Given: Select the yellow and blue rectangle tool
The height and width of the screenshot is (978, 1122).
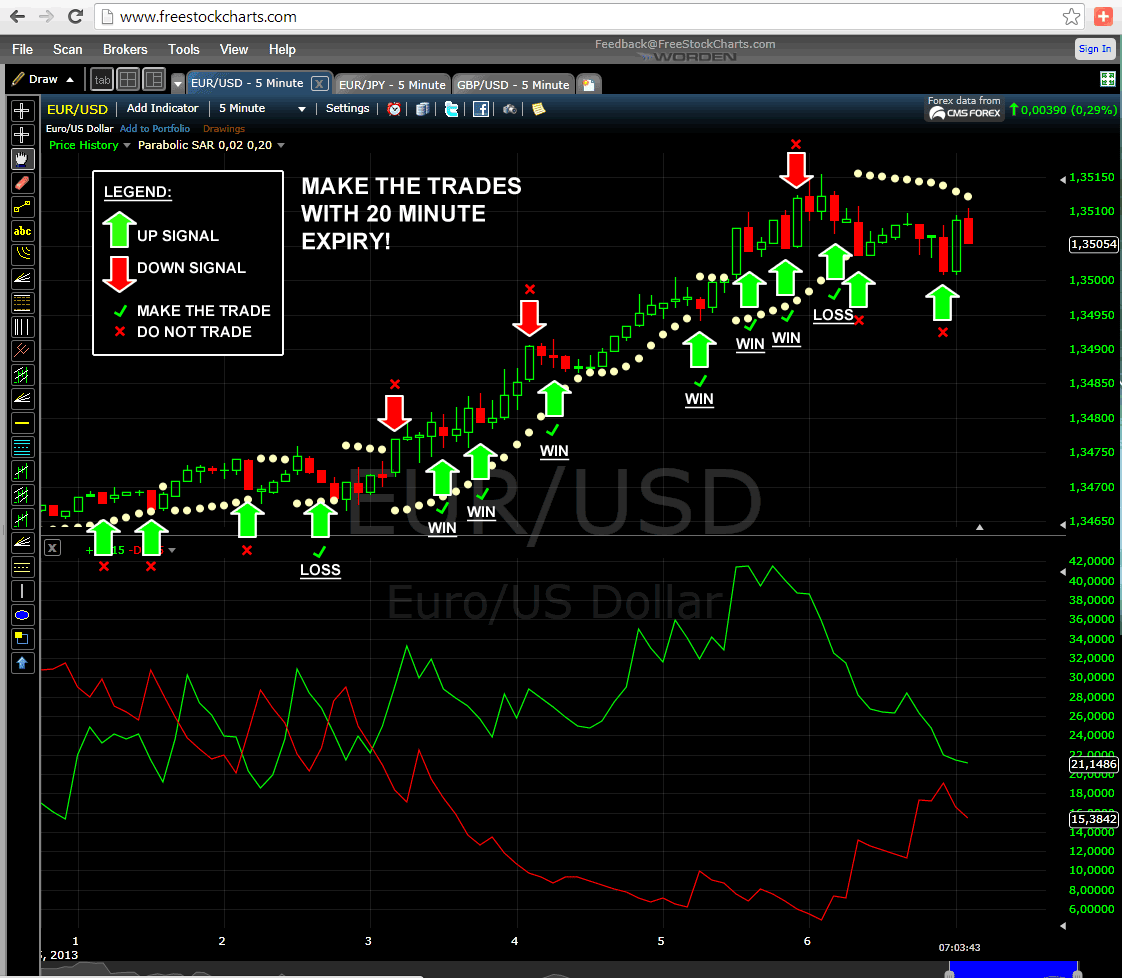Looking at the screenshot, I should tap(22, 639).
